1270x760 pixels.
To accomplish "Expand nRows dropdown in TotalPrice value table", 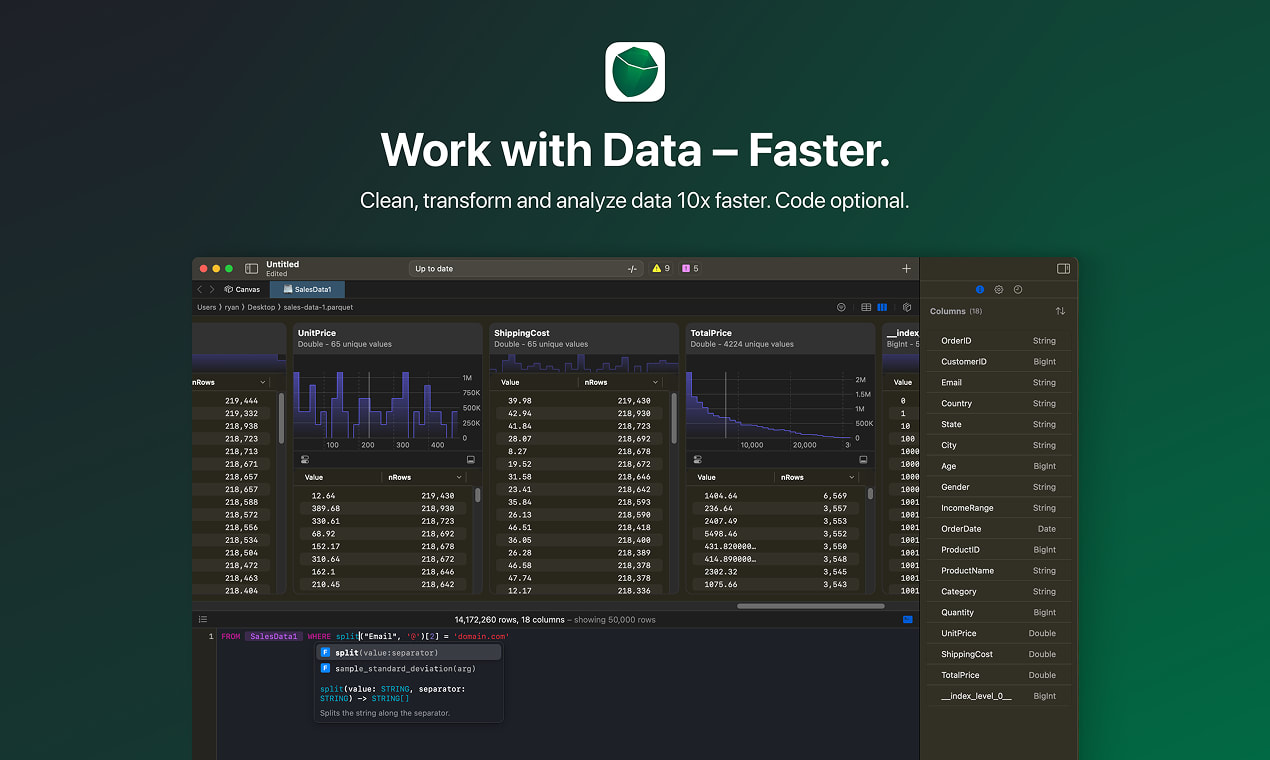I will click(x=852, y=477).
